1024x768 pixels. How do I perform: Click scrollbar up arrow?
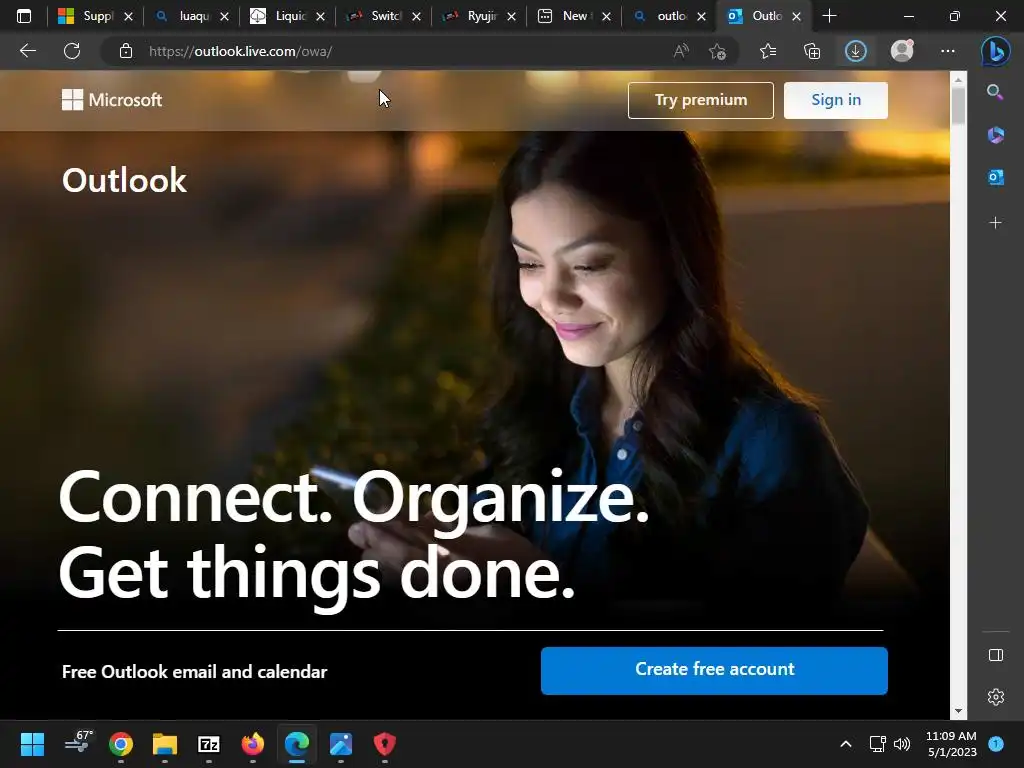[x=958, y=80]
